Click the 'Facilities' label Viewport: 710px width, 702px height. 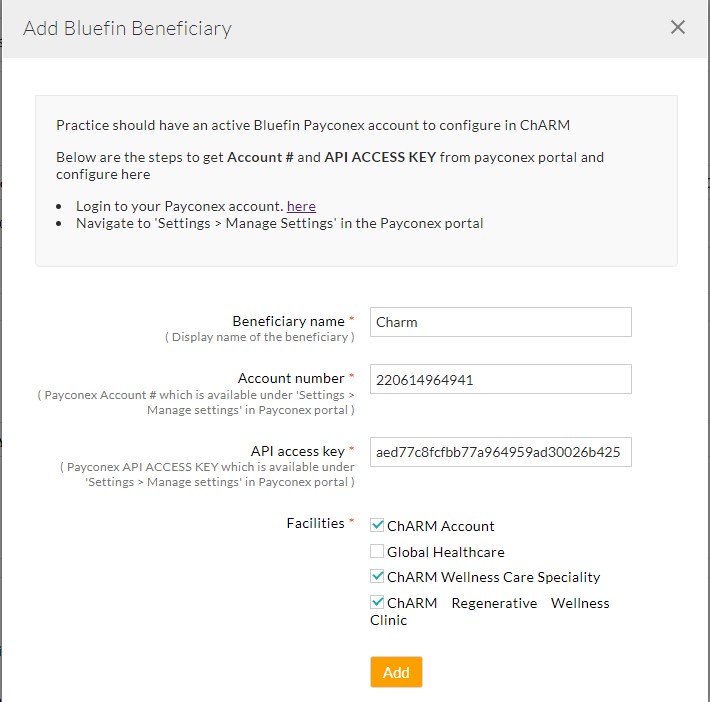(316, 523)
